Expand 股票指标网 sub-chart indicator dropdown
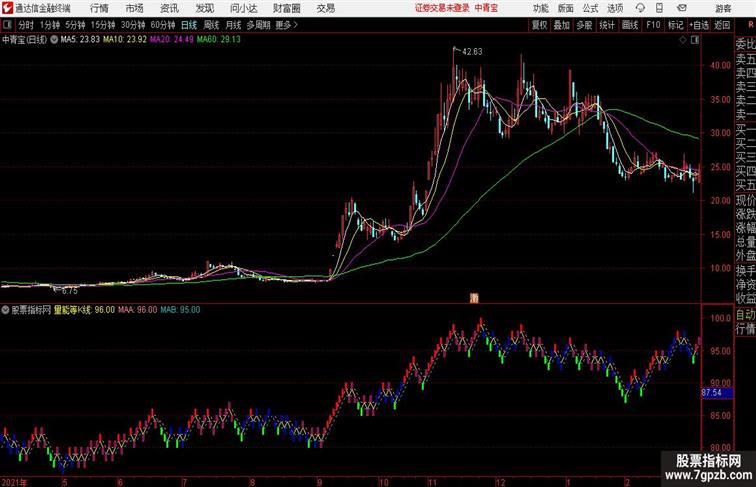This screenshot has width=756, height=487. pyautogui.click(x=5, y=310)
